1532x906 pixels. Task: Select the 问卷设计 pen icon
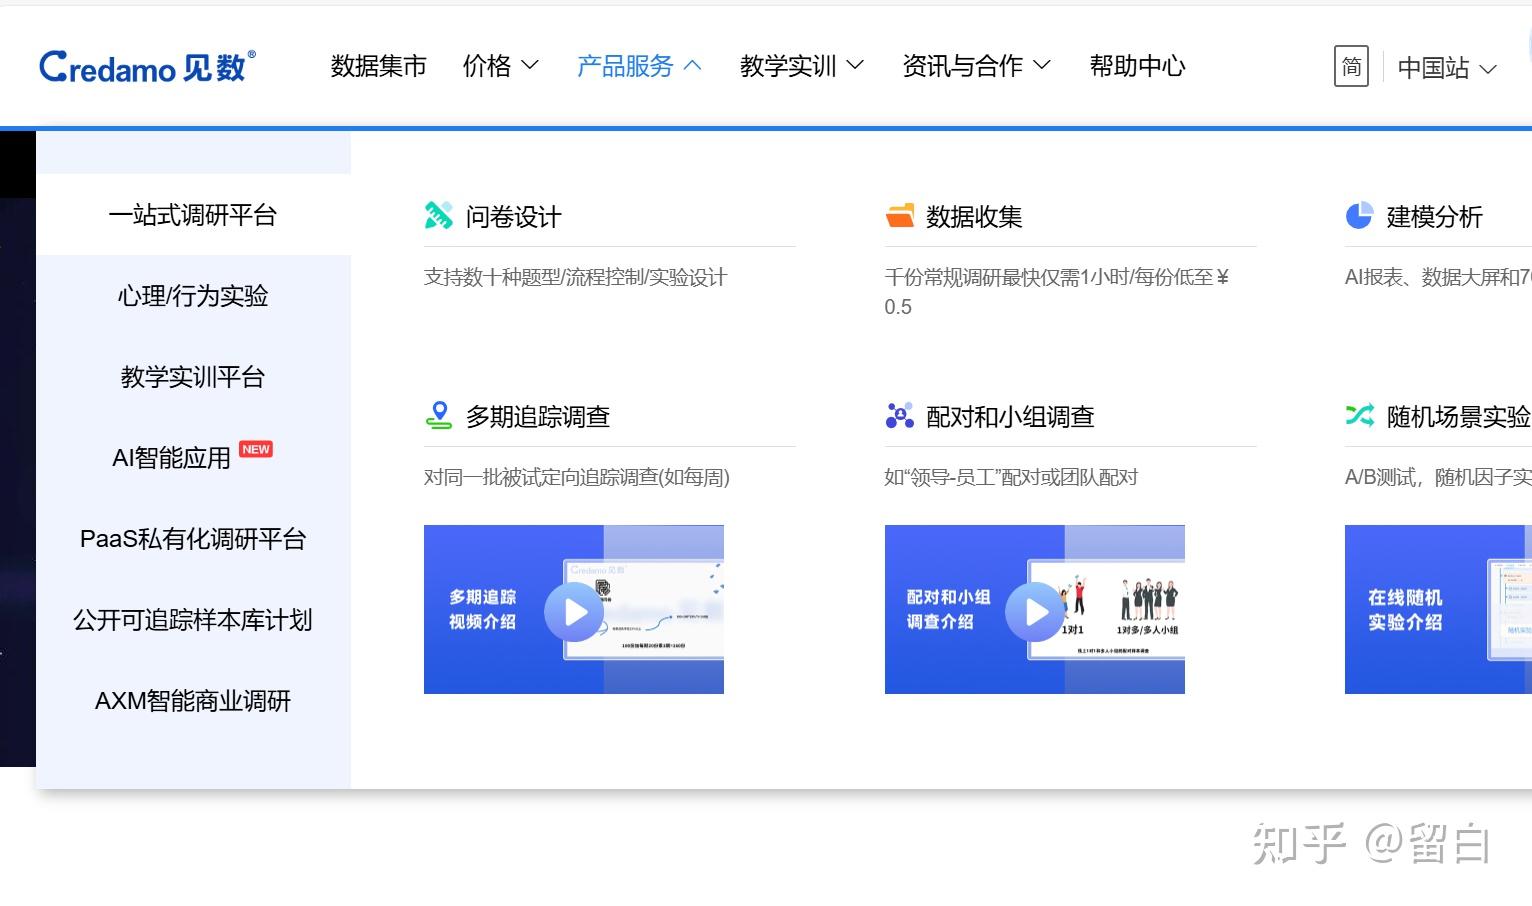pos(438,214)
